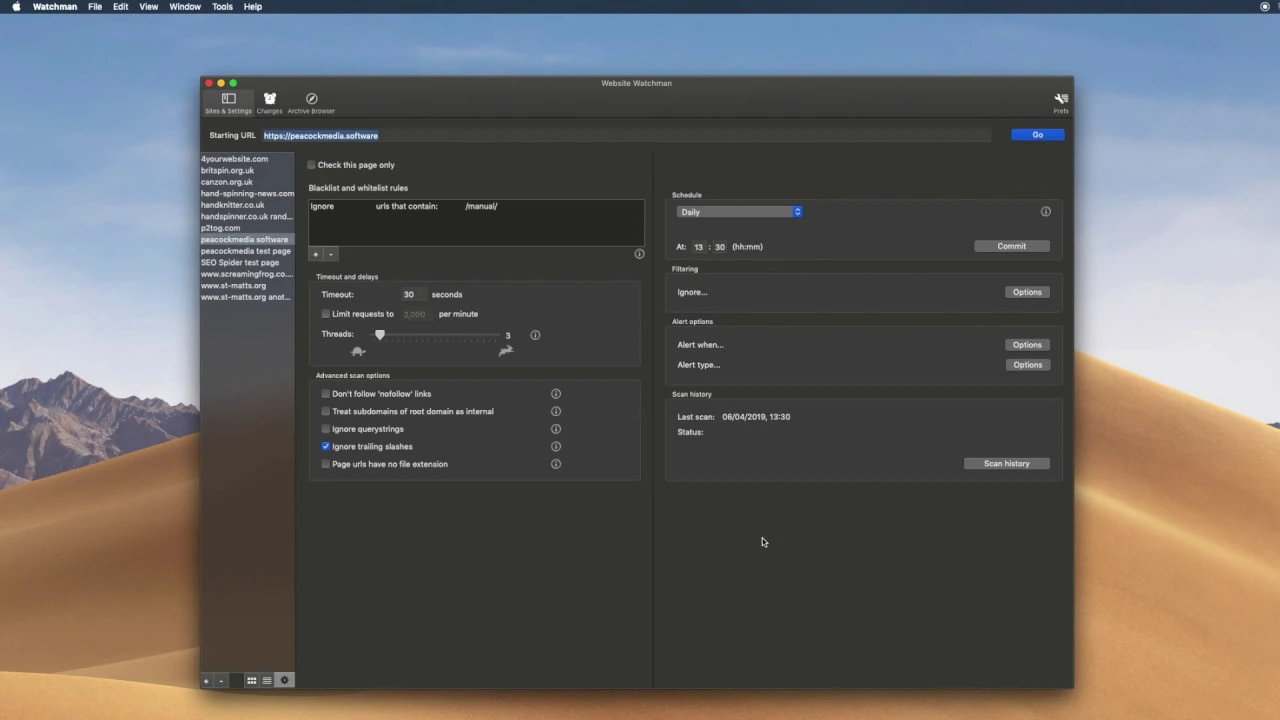Screen dimensions: 1280x720
Task: Click the schedule minute field showing 30
Action: coord(719,247)
